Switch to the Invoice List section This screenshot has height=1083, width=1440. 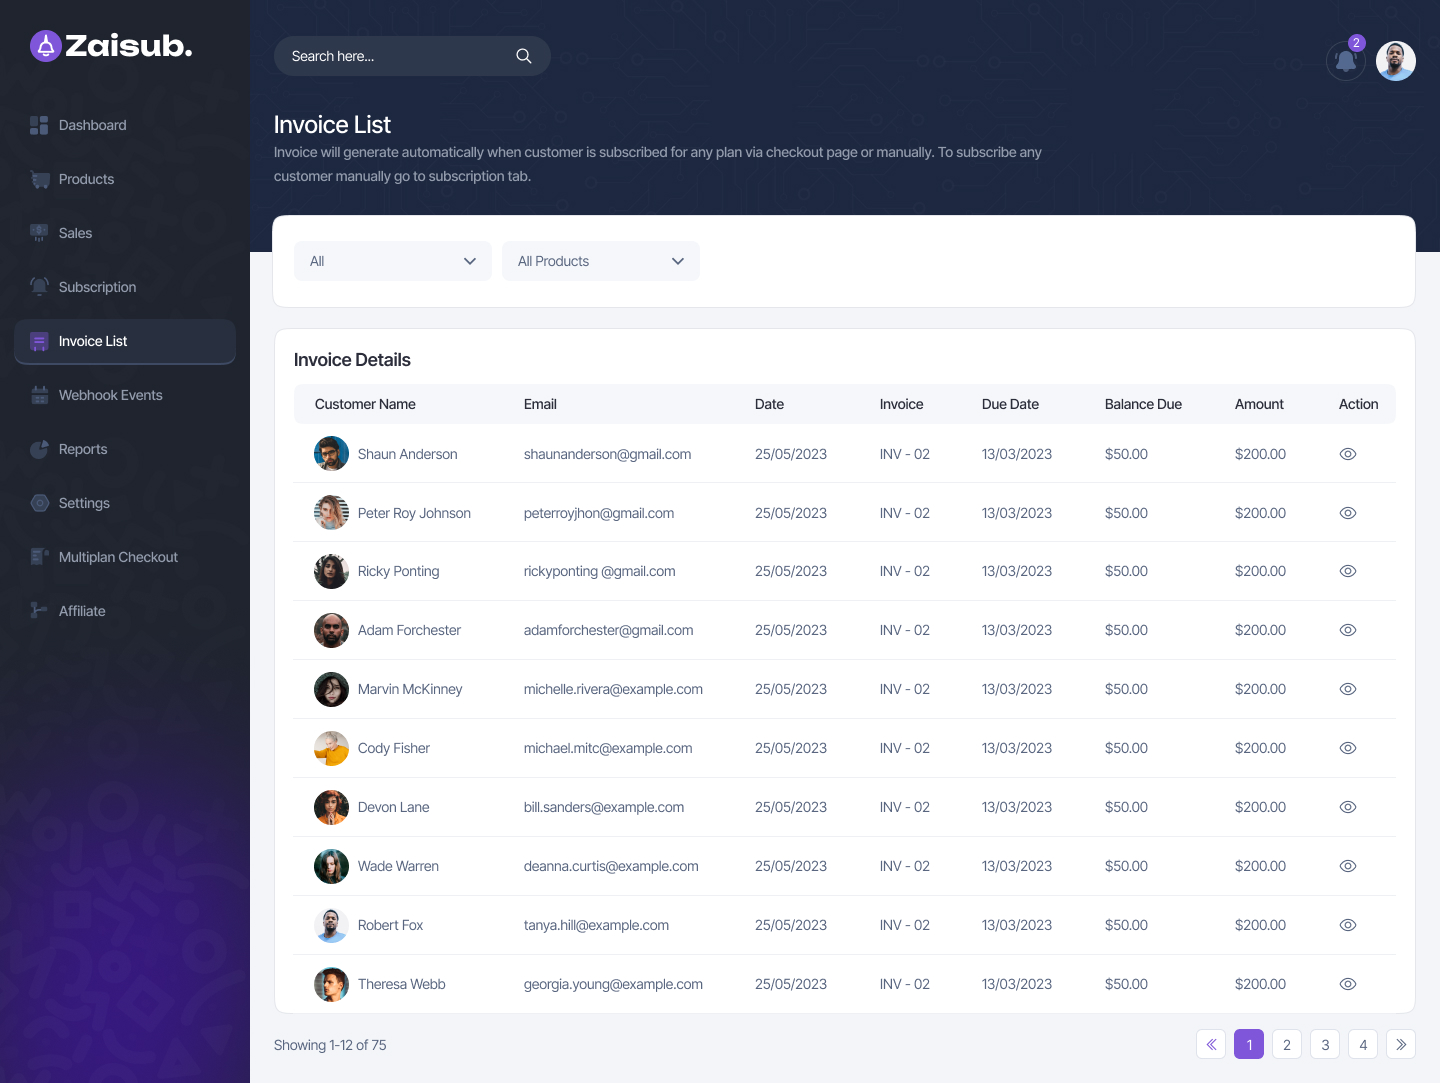coord(93,341)
